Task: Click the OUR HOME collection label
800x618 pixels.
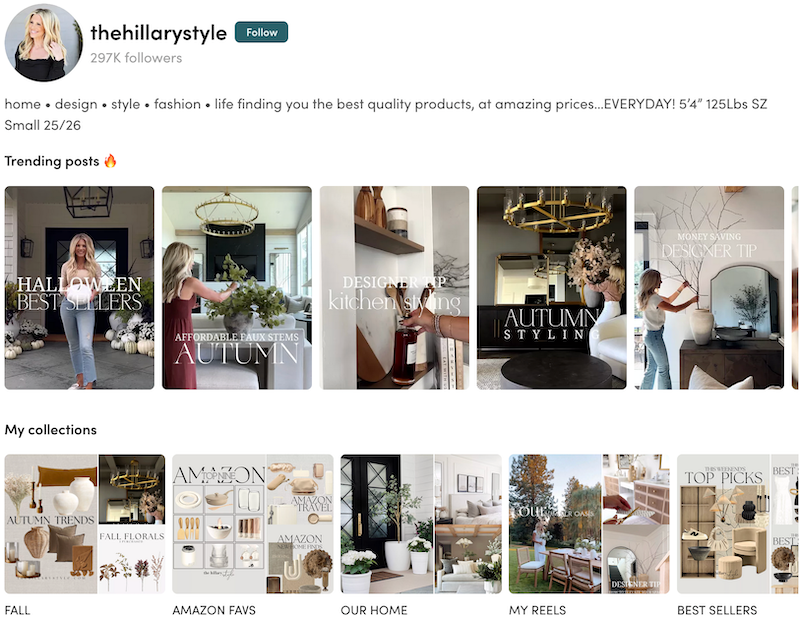Action: click(374, 610)
